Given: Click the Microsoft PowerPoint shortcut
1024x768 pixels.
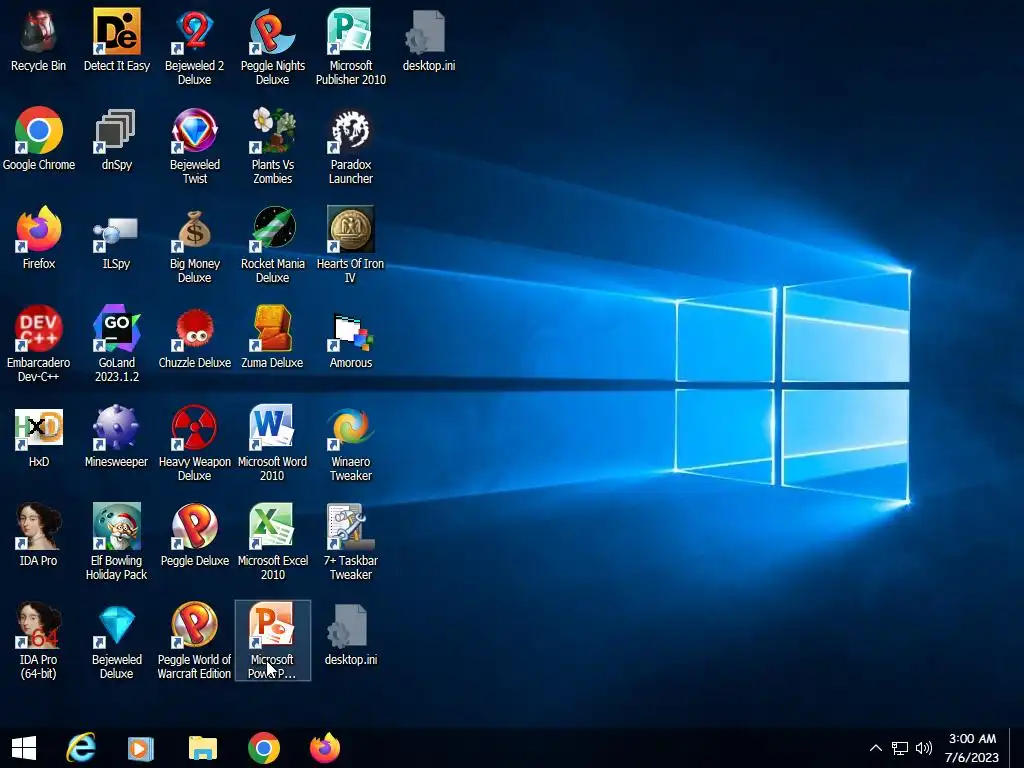Looking at the screenshot, I should pos(272,641).
